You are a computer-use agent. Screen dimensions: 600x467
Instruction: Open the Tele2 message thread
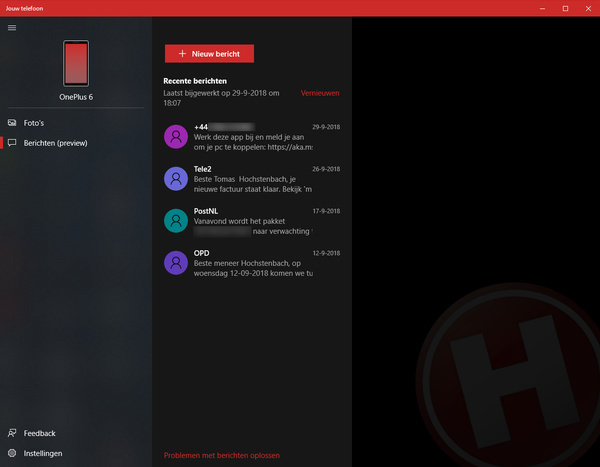252,179
